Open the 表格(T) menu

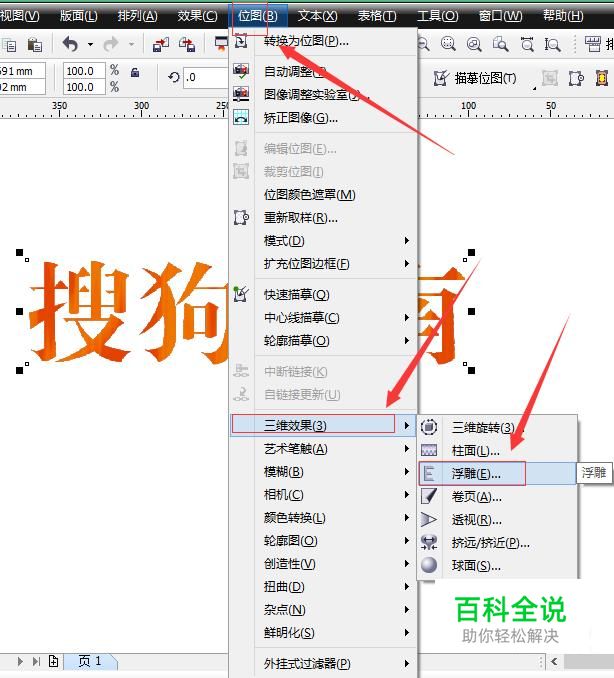[377, 16]
